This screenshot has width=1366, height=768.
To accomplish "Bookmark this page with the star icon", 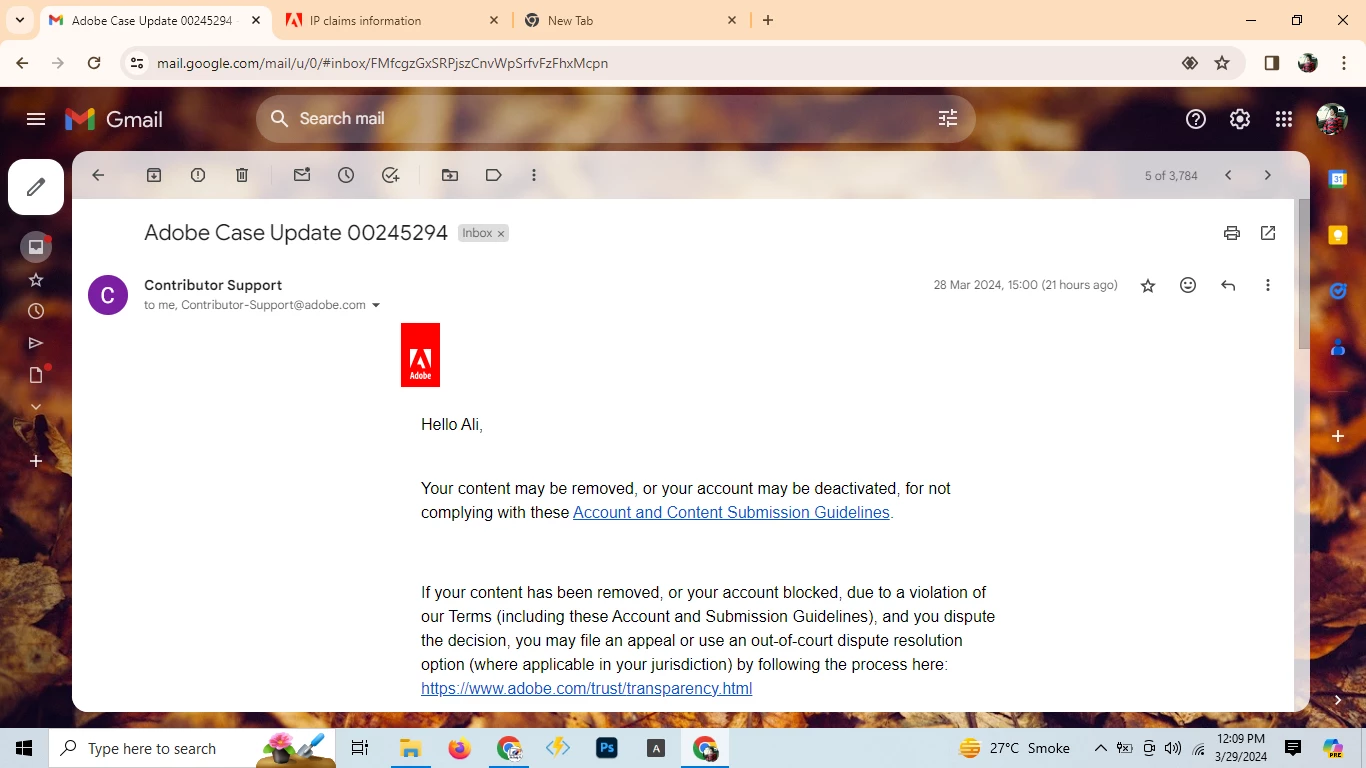I will tap(1222, 63).
